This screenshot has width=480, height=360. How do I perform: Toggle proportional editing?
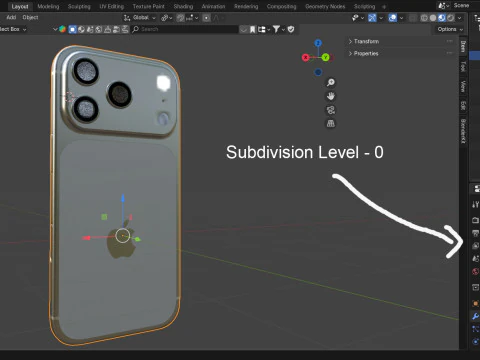click(207, 18)
